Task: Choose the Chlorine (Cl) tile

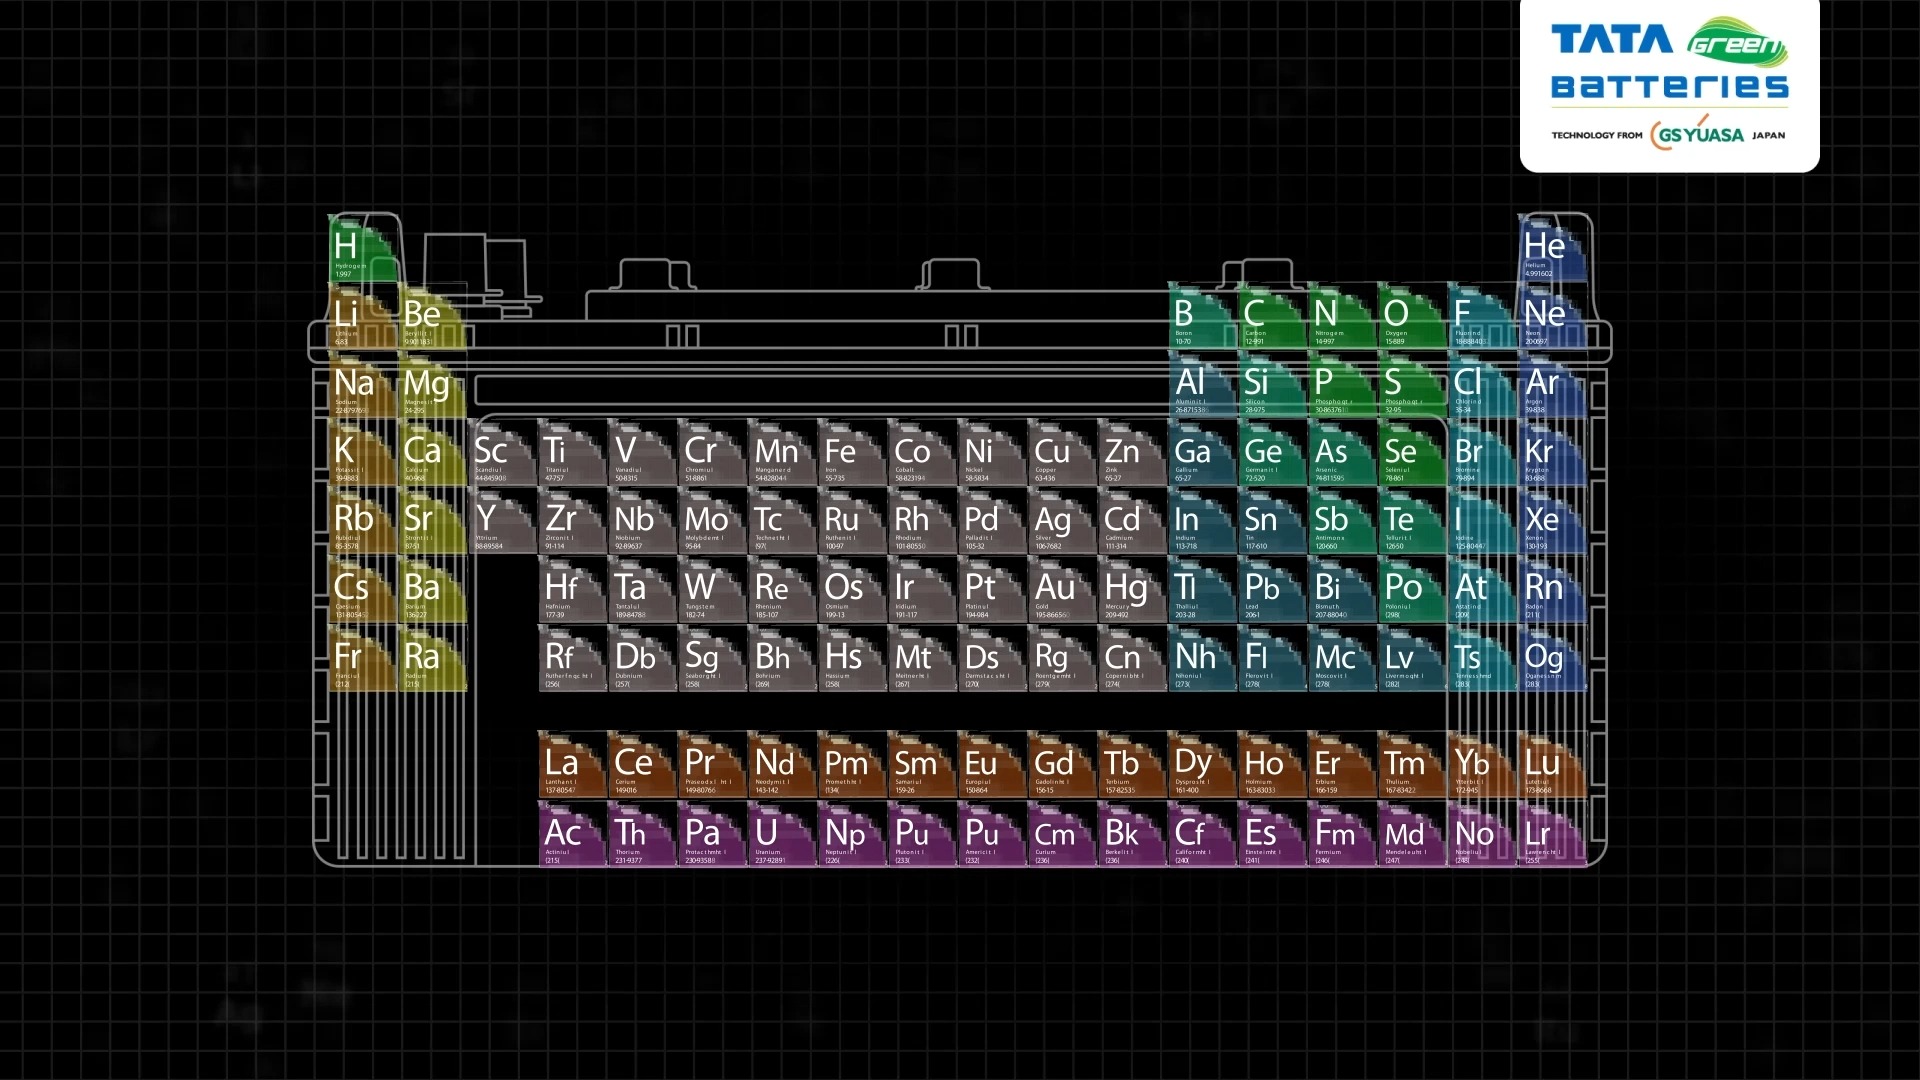Action: [1482, 384]
